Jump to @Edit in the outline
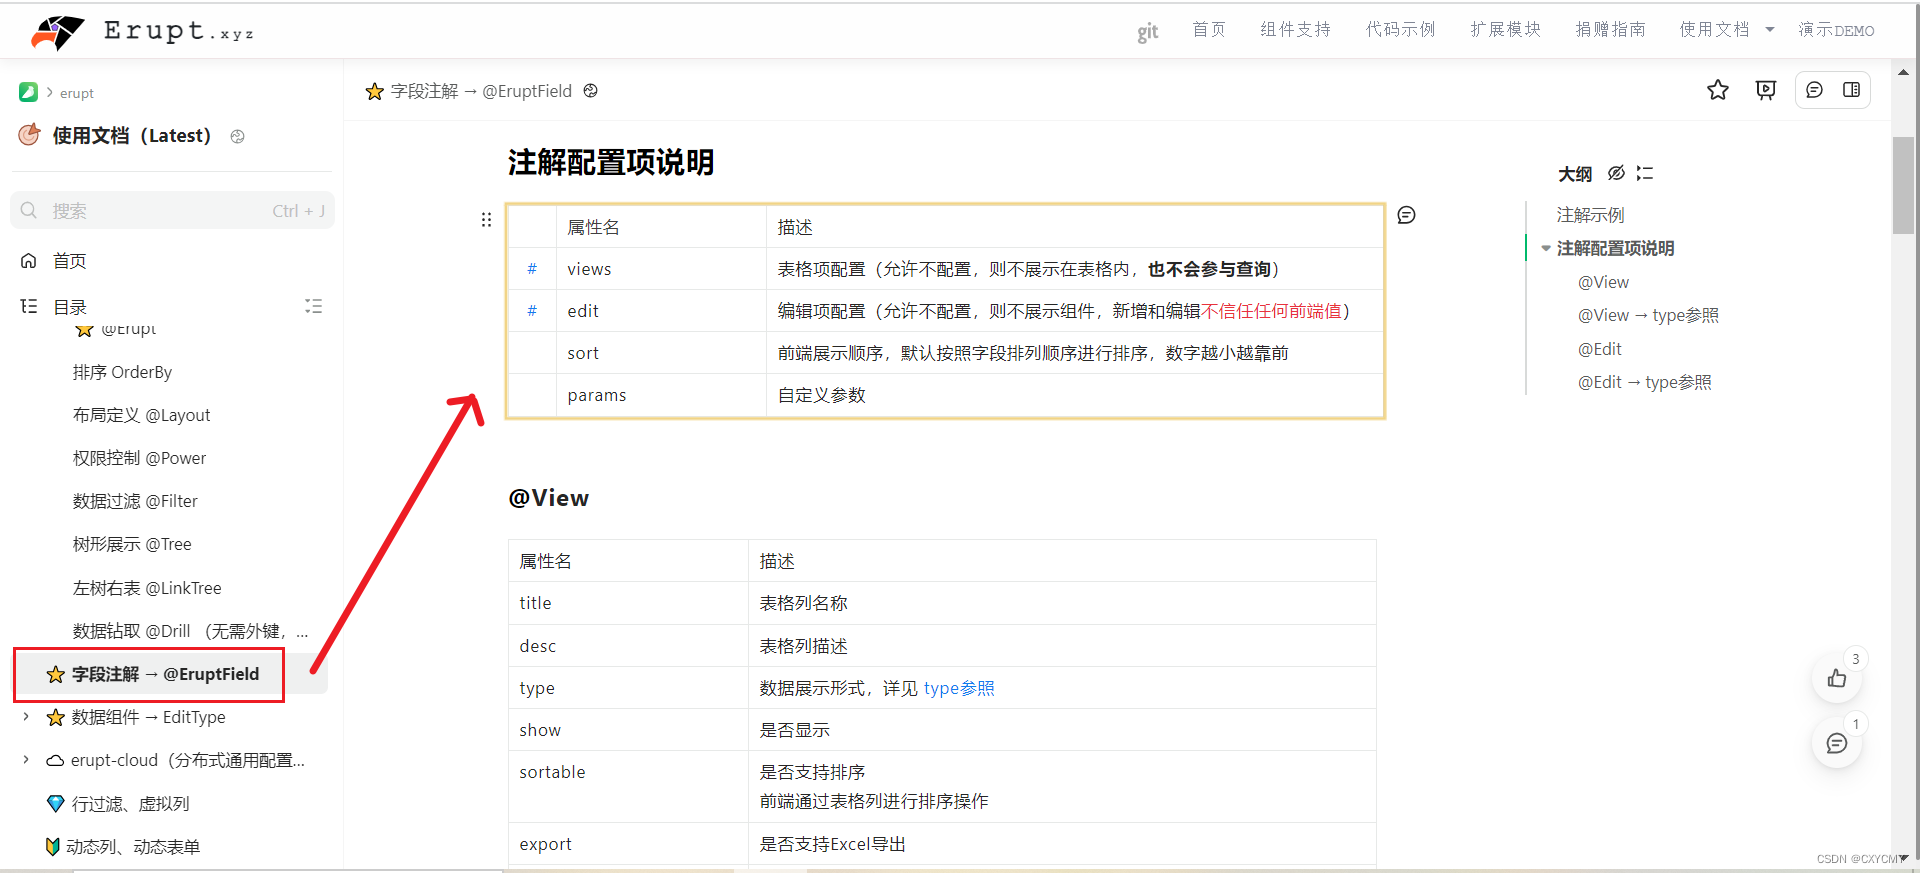This screenshot has width=1920, height=873. [1600, 349]
